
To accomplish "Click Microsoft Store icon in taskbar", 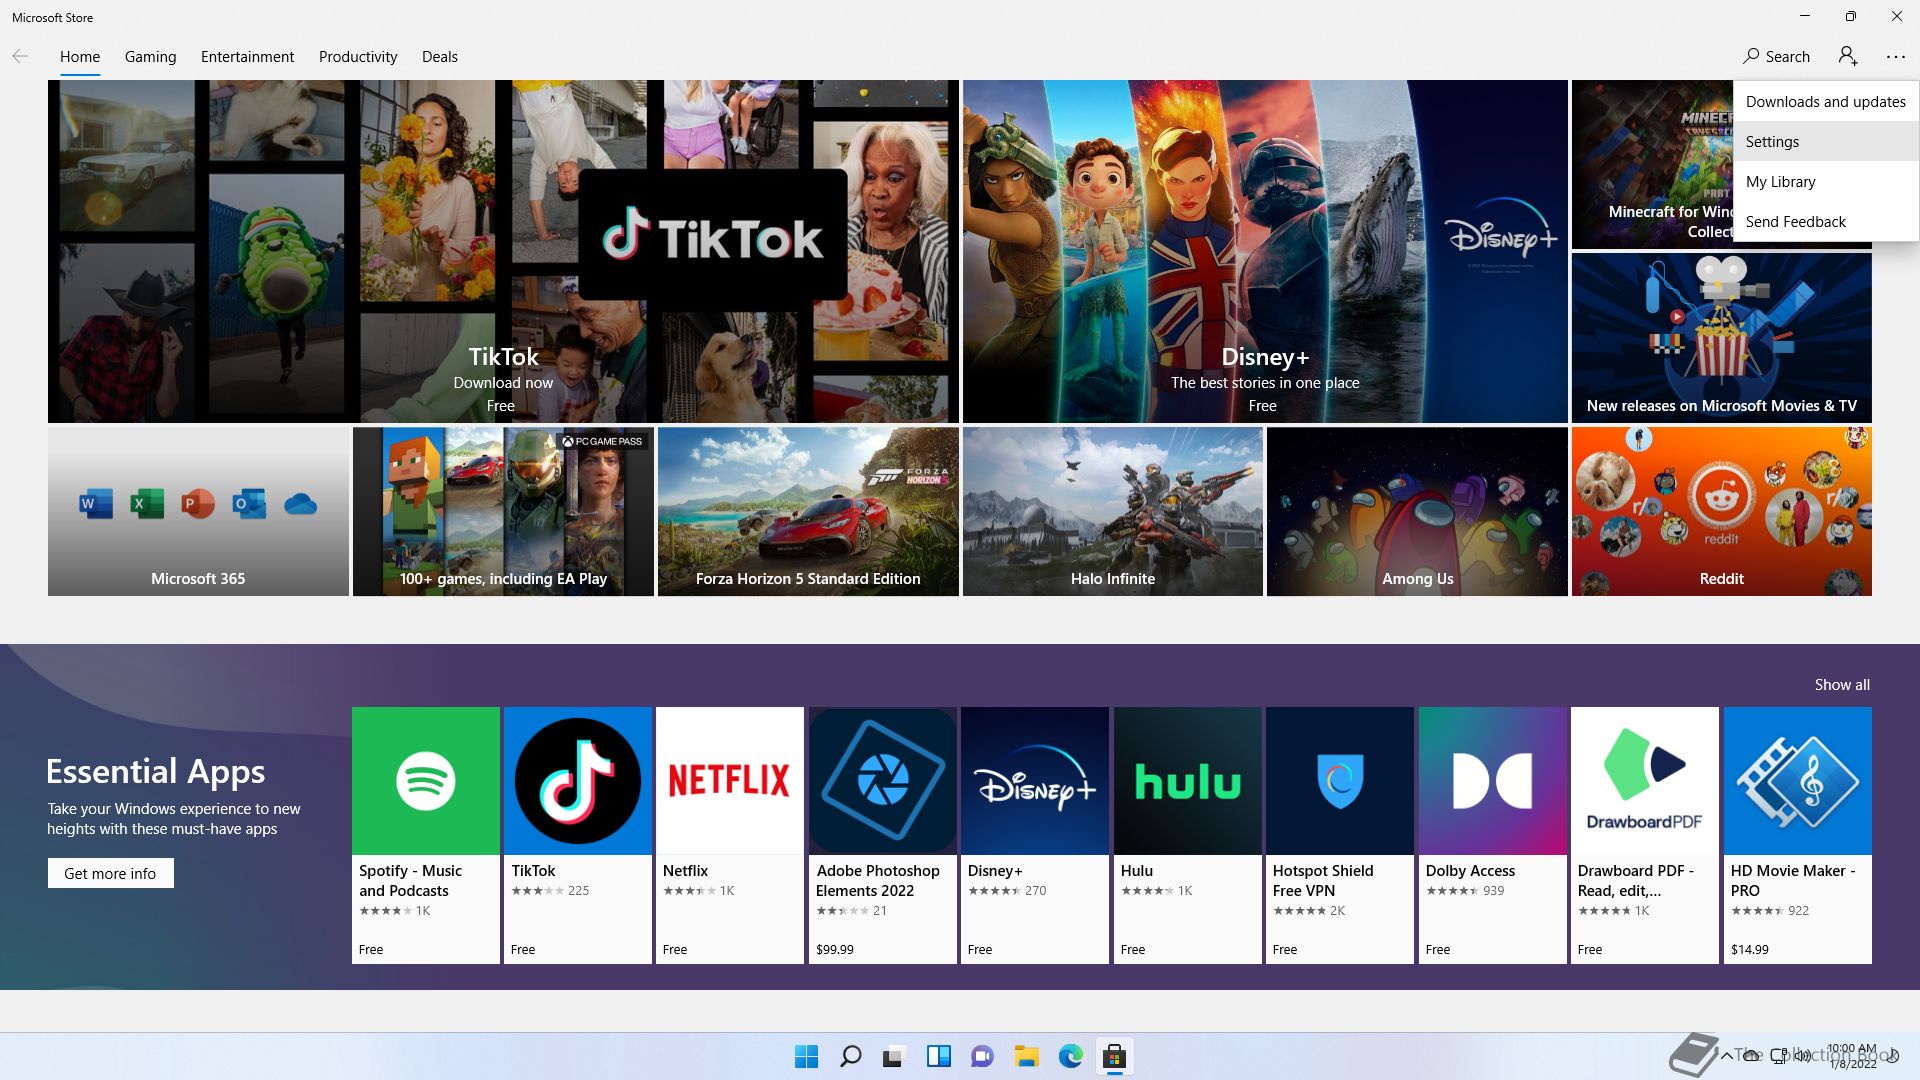I will pos(1114,1056).
